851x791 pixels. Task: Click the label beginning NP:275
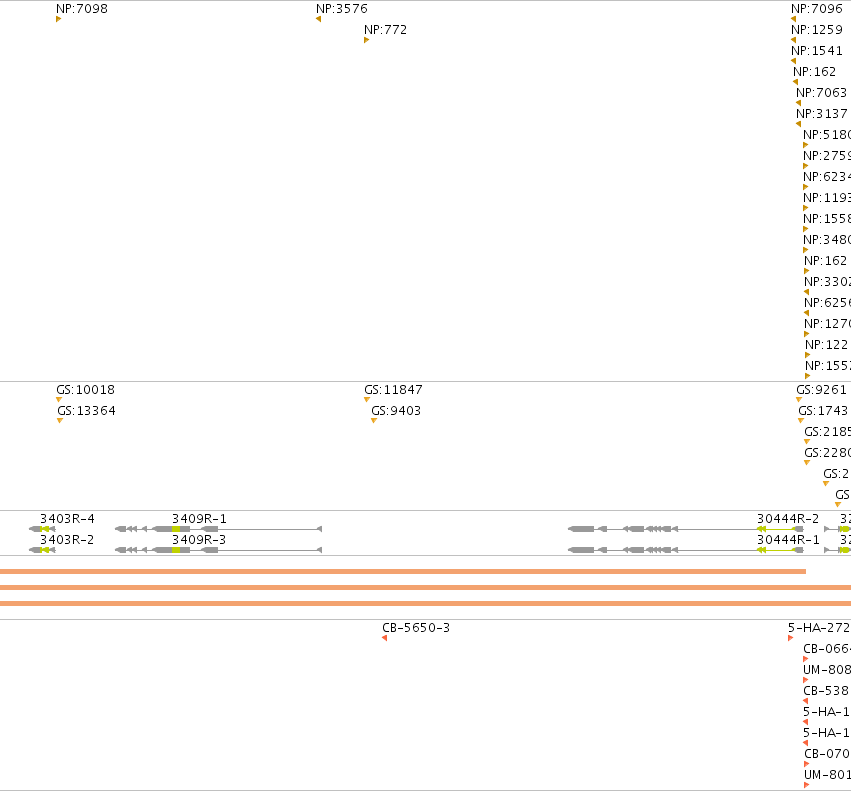(827, 156)
